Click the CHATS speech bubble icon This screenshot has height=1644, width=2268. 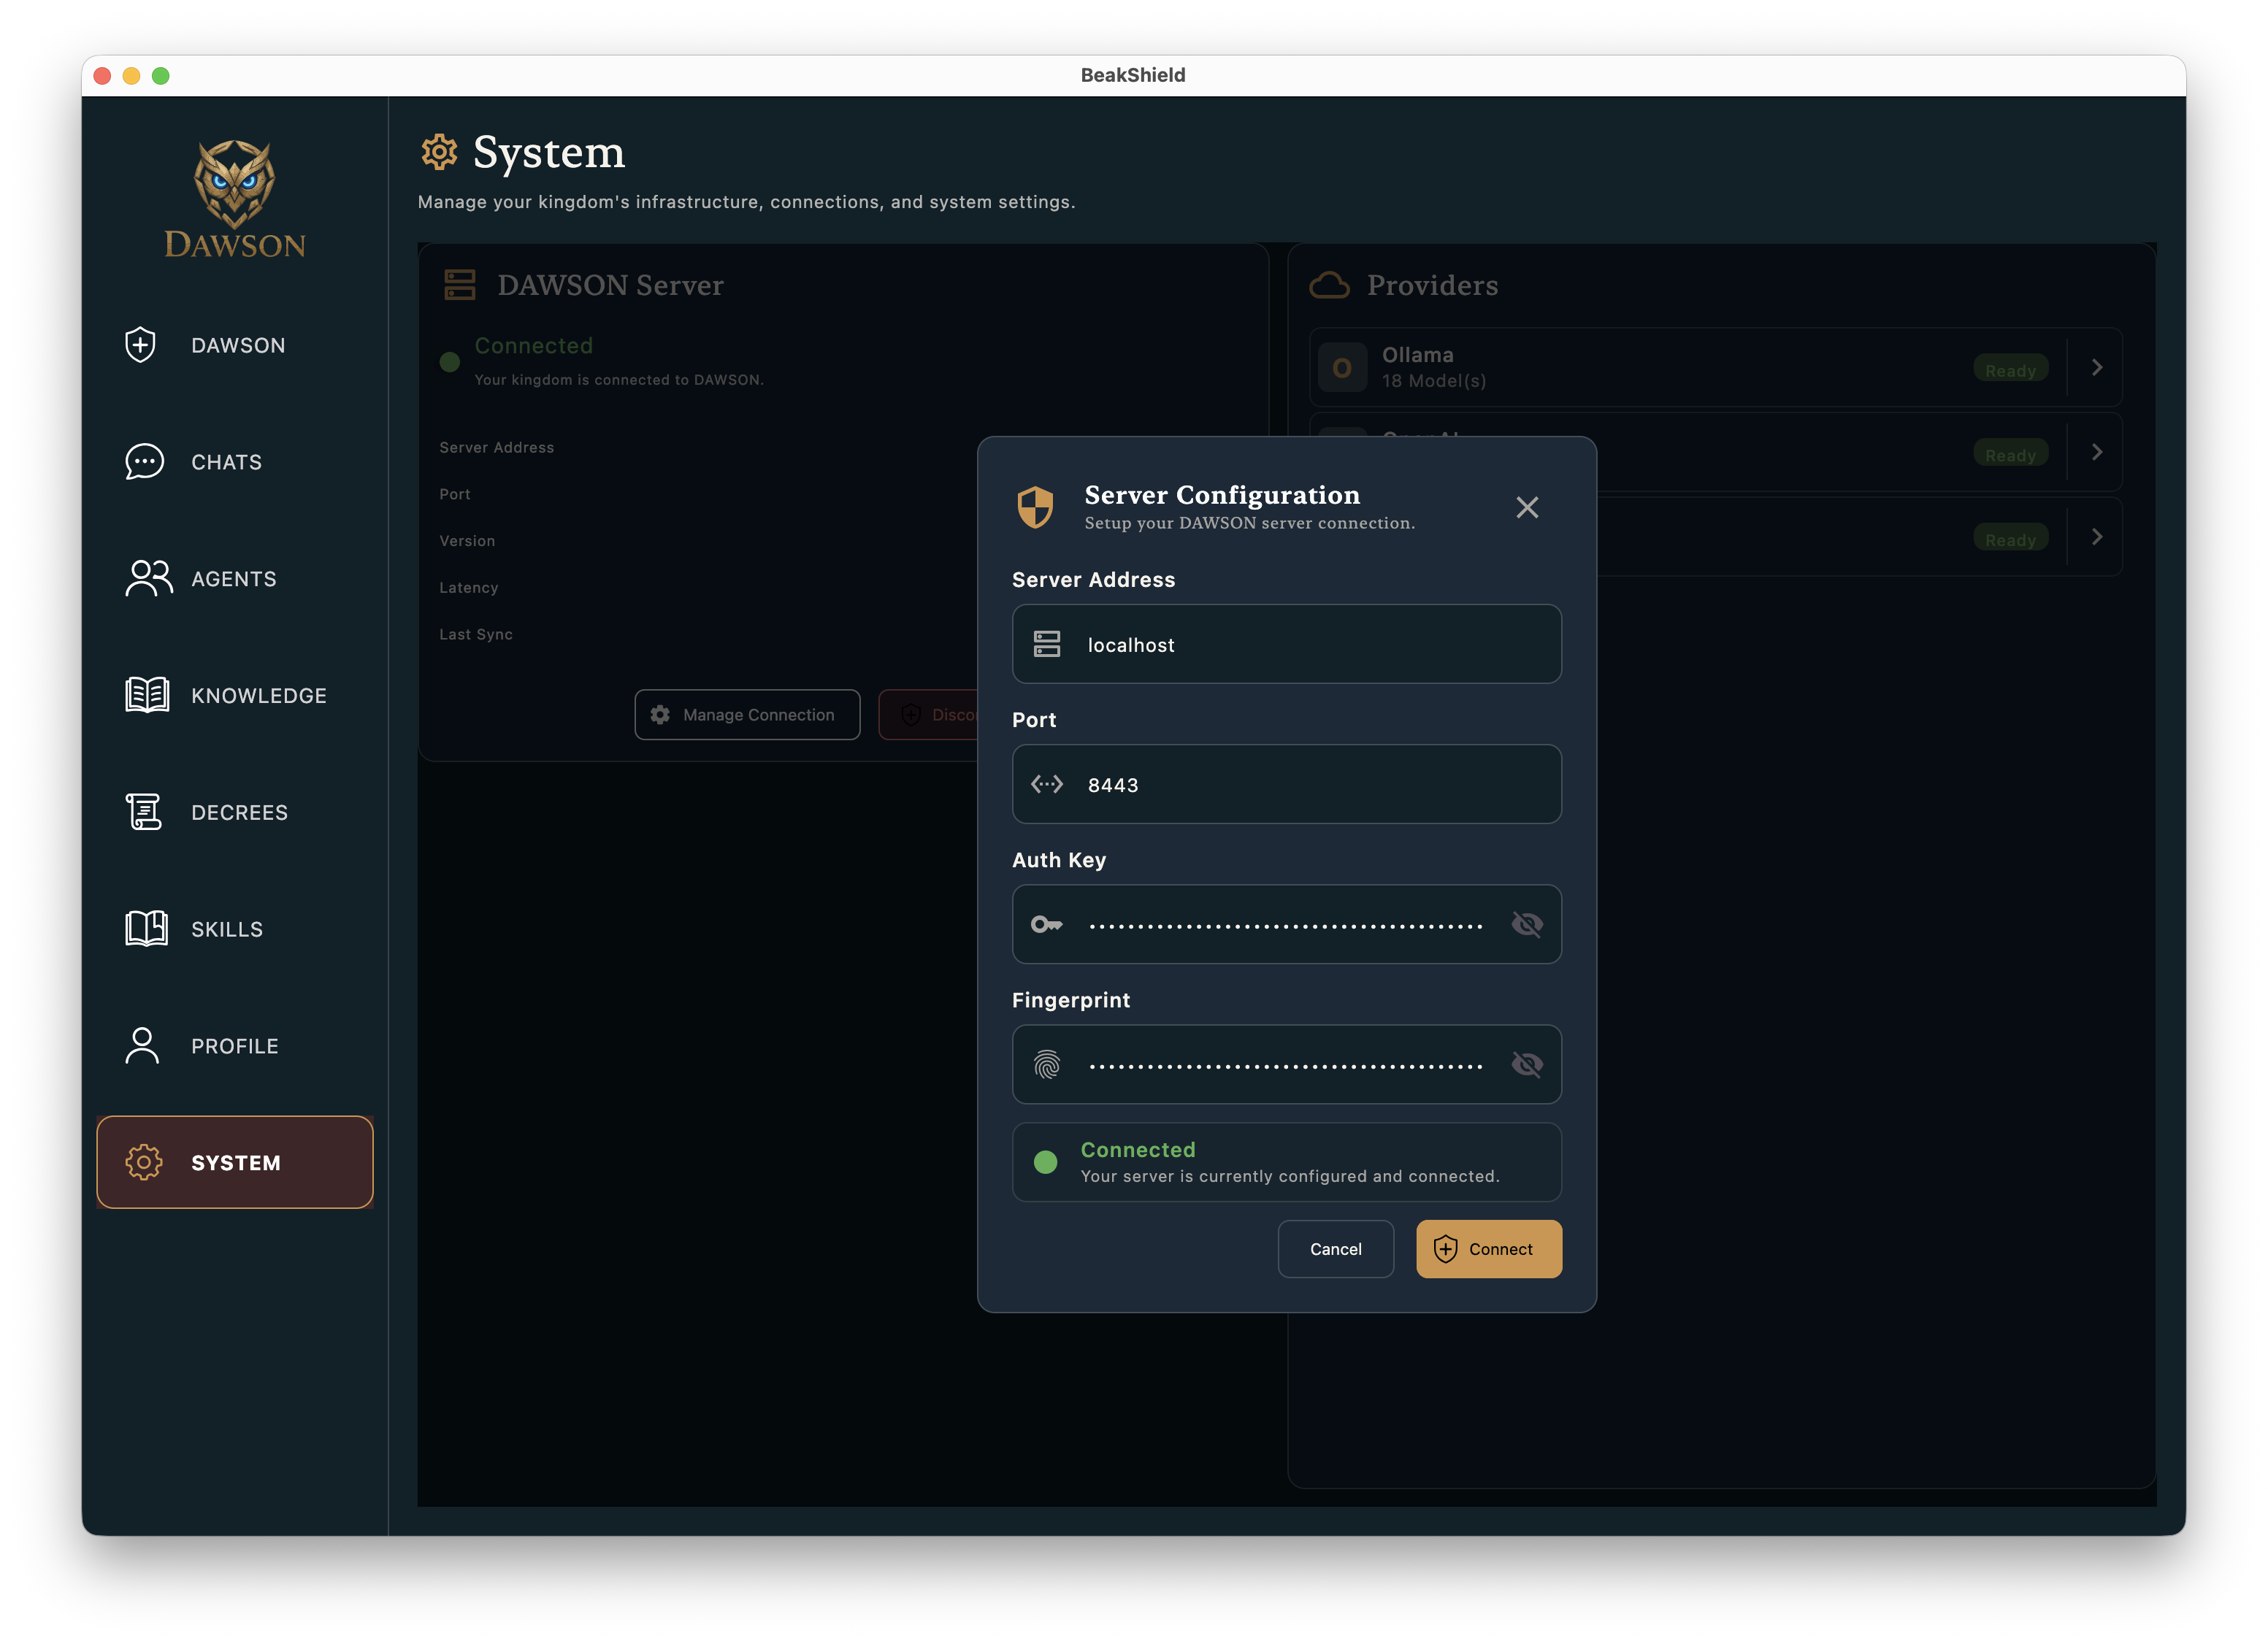[144, 462]
